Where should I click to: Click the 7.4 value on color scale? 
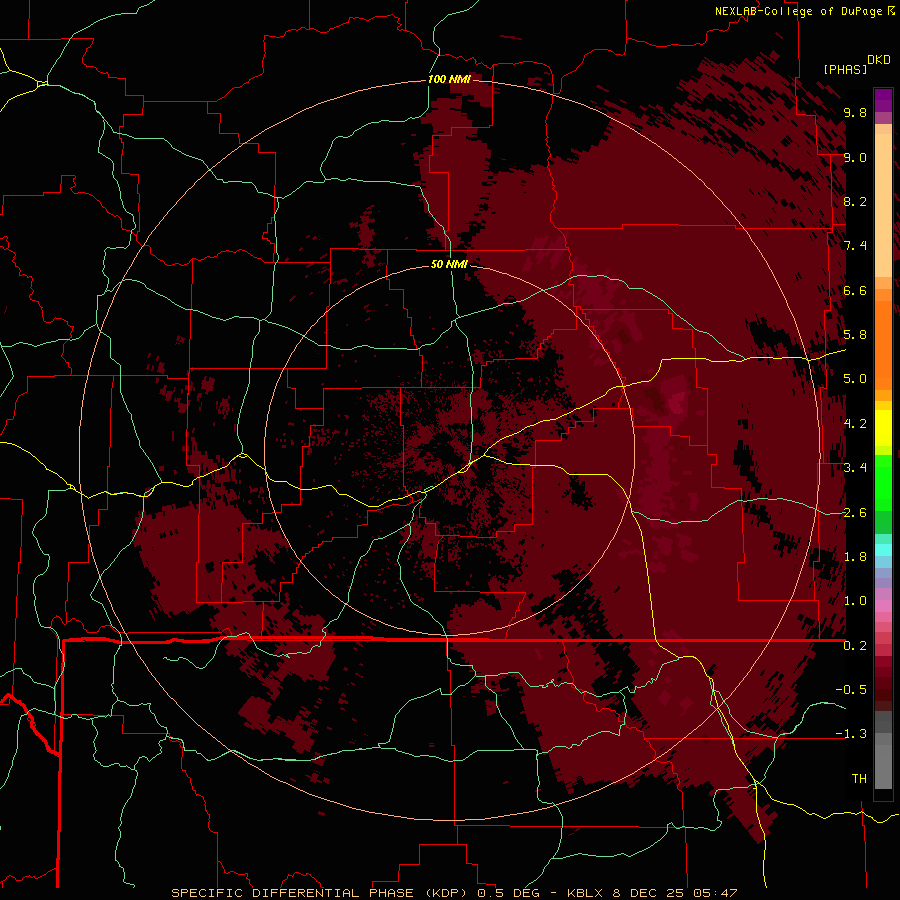coord(855,246)
